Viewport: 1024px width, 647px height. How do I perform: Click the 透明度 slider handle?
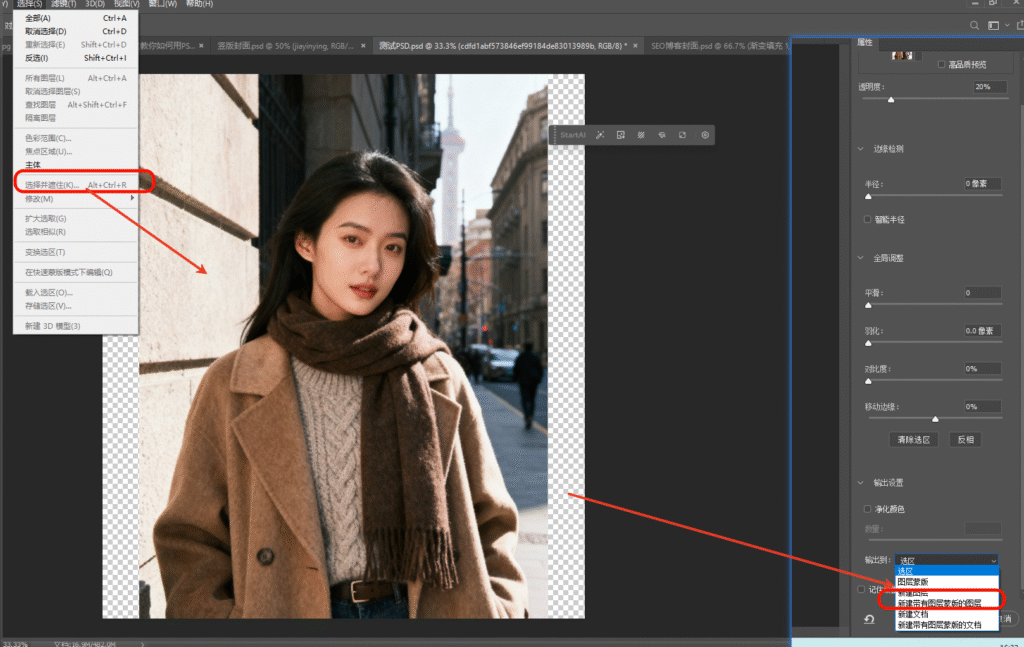(x=891, y=100)
